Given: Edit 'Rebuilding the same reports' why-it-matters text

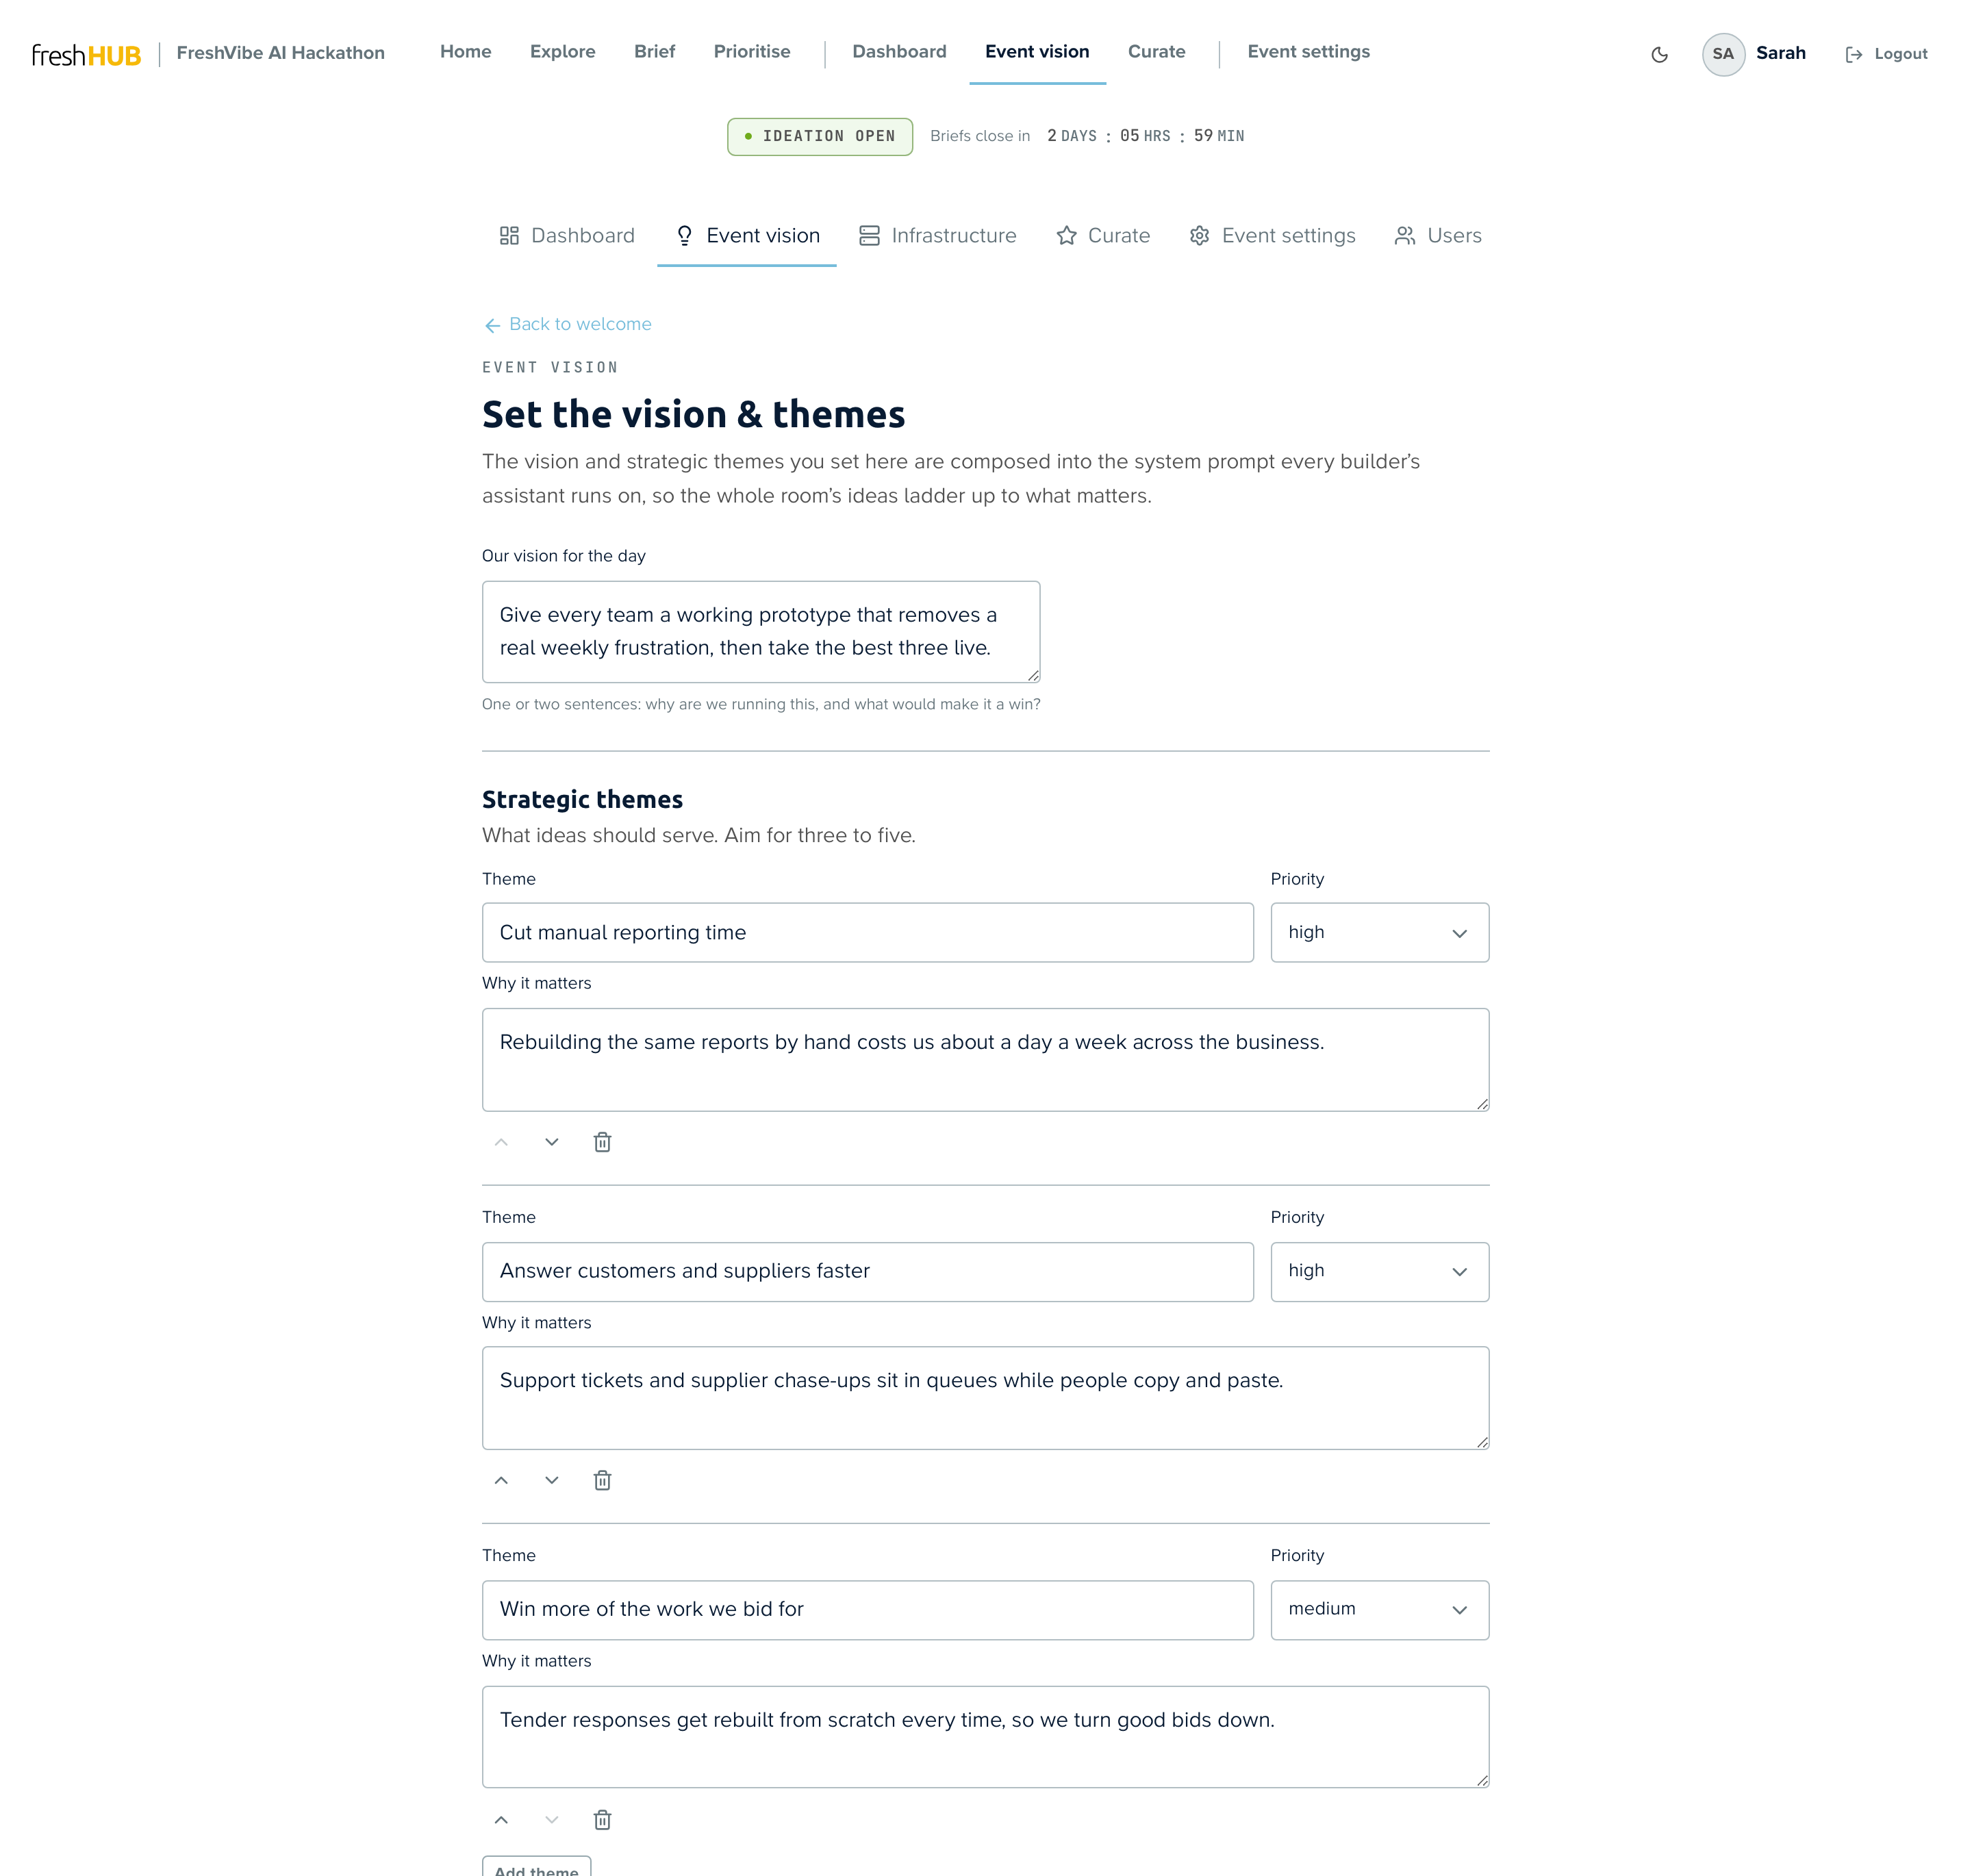Looking at the screenshot, I should point(985,1060).
